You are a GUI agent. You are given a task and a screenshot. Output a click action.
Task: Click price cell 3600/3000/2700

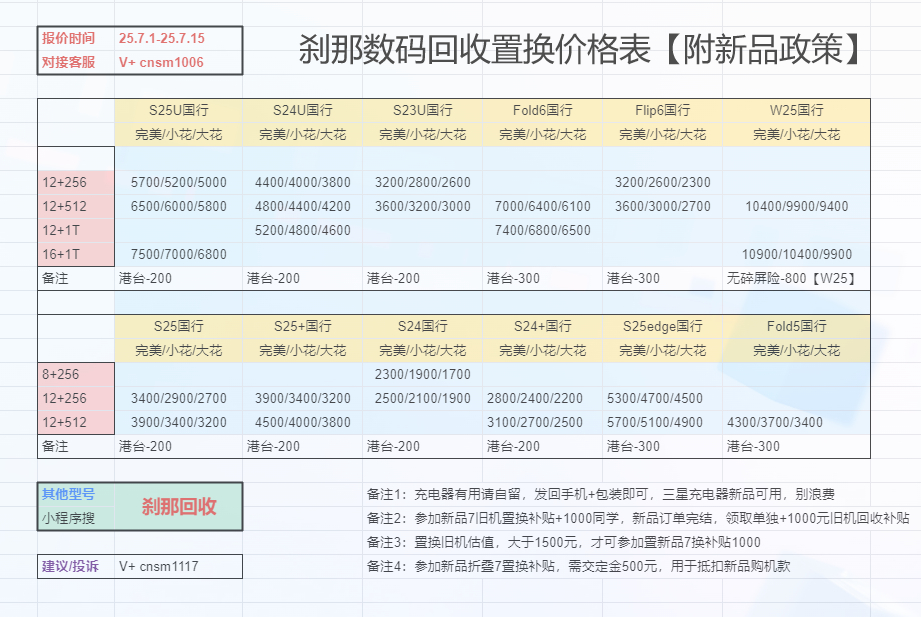point(663,206)
